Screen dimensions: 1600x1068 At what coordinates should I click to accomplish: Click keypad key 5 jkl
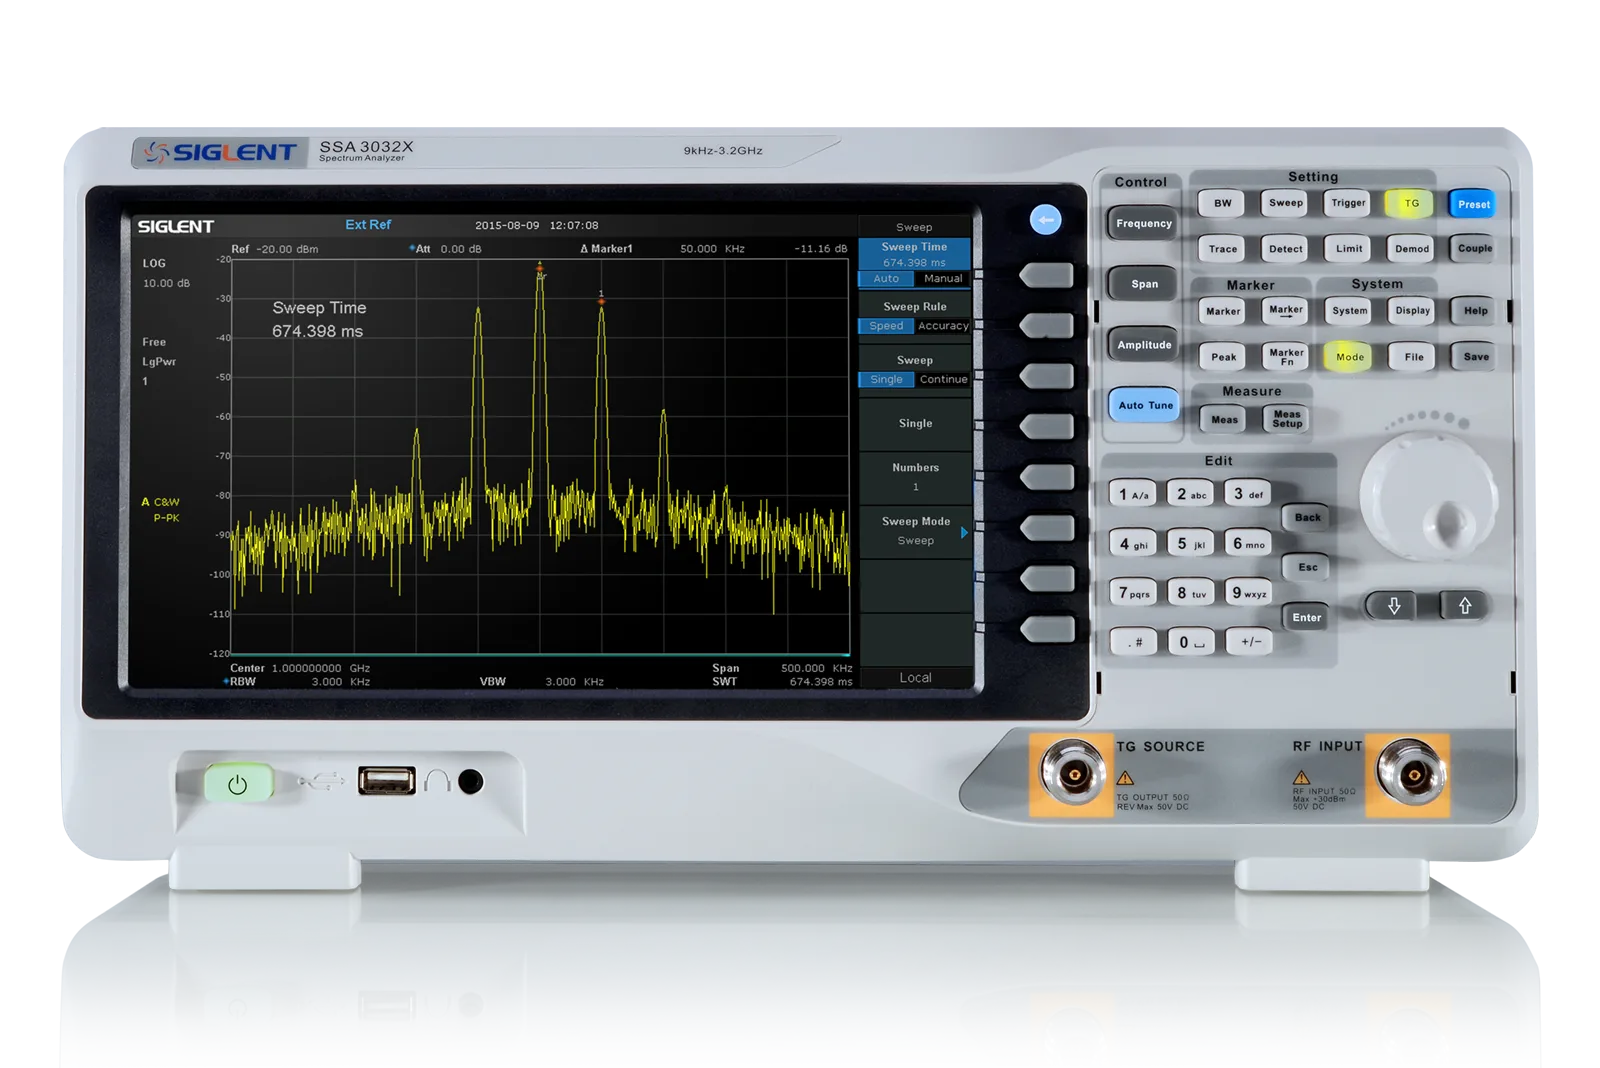click(x=1190, y=544)
